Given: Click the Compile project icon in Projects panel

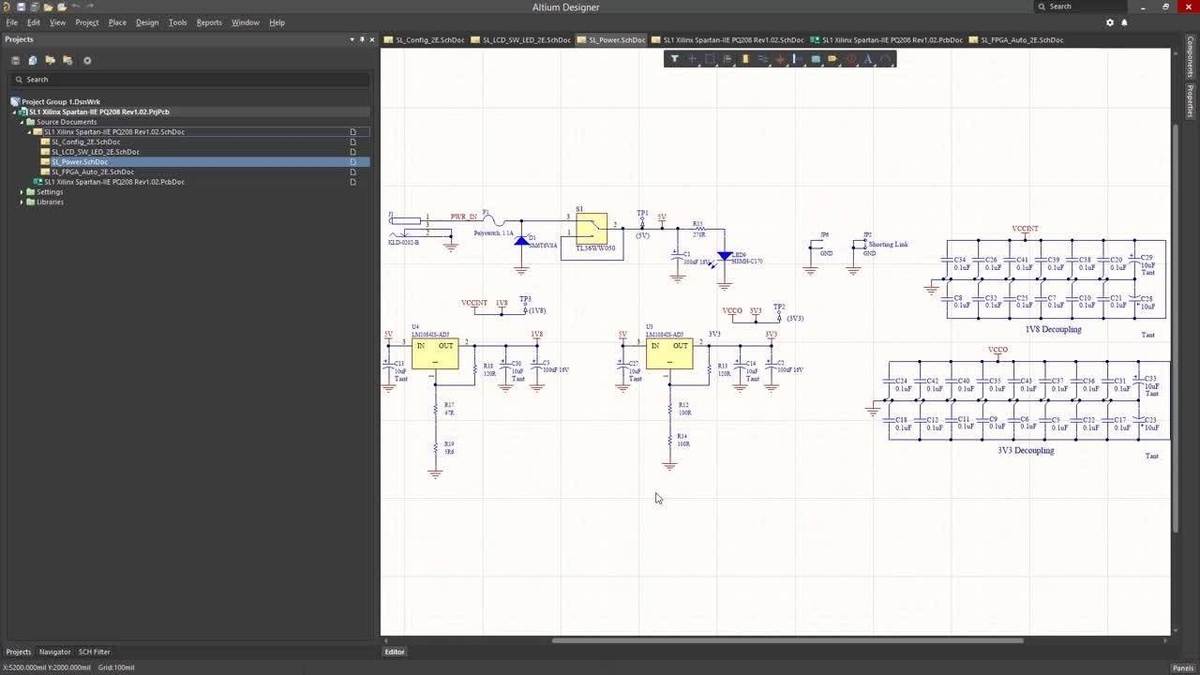Looking at the screenshot, I should pos(32,60).
